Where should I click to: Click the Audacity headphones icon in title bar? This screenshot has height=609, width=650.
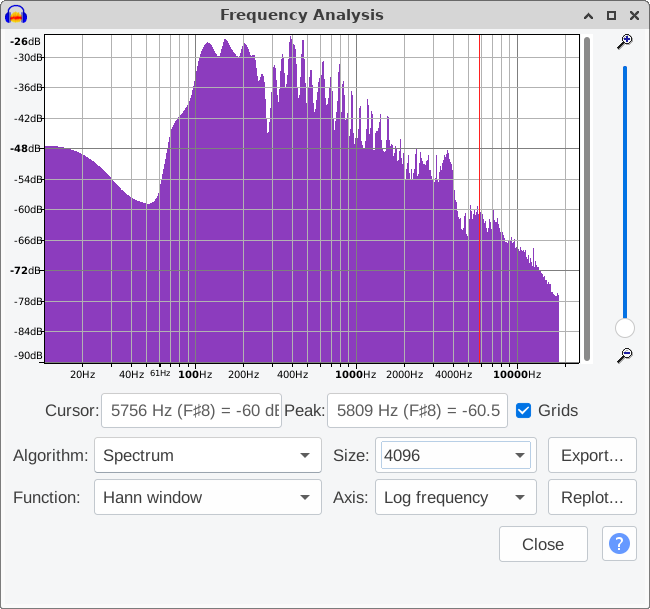click(x=16, y=15)
